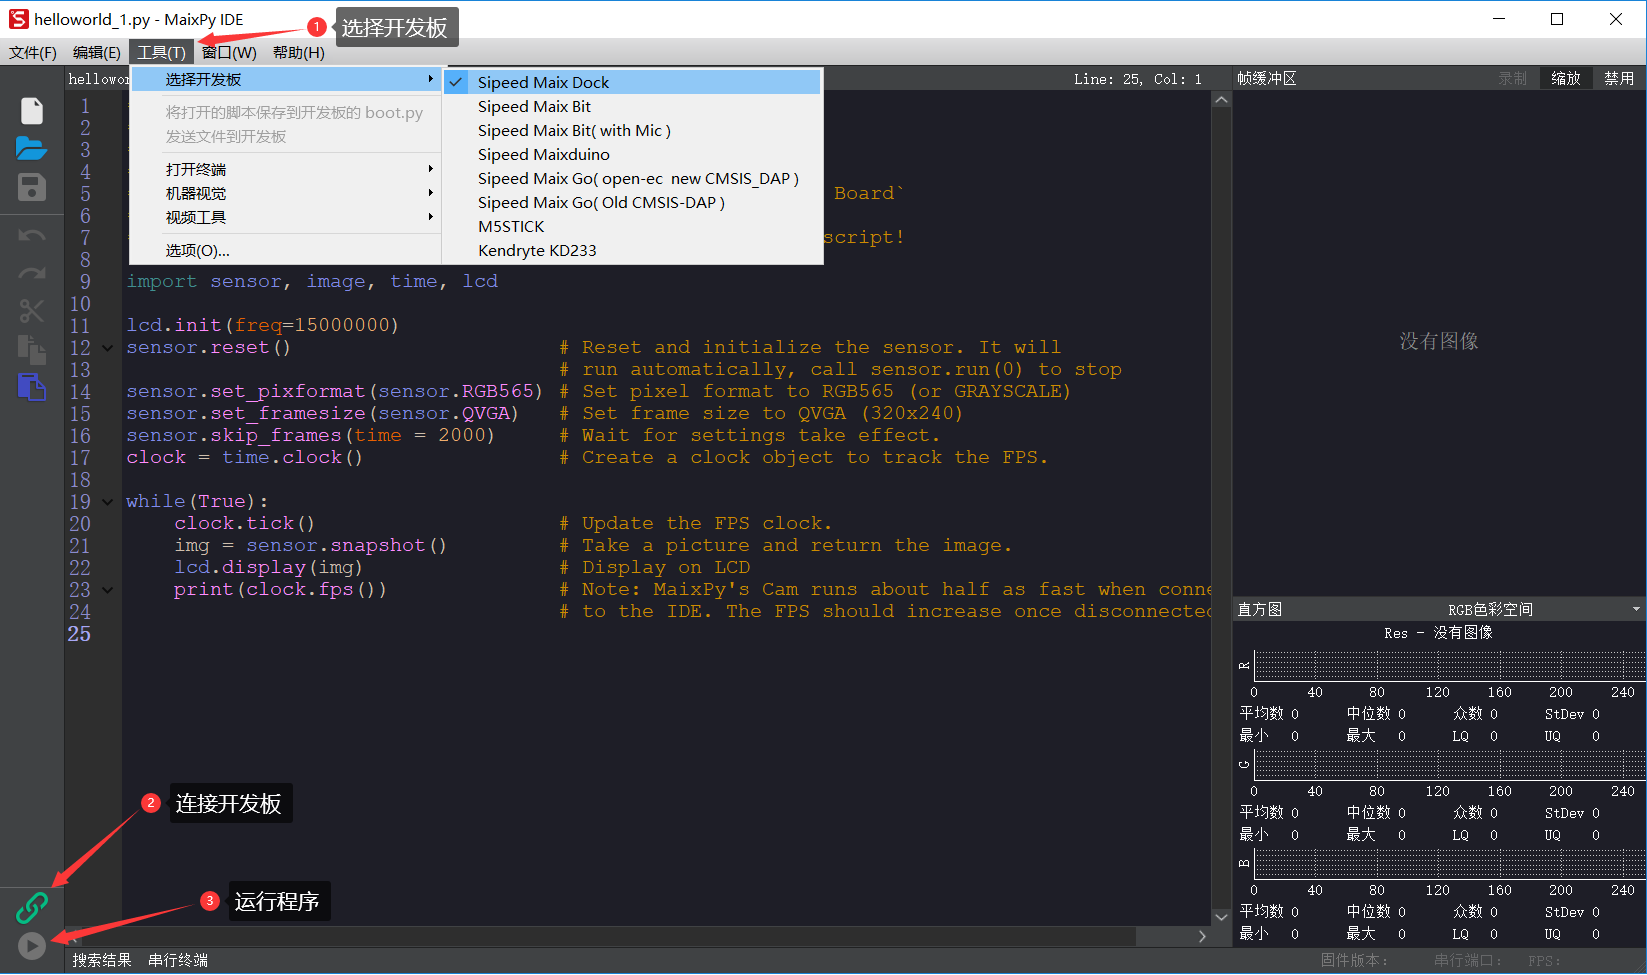This screenshot has height=975, width=1647.
Task: Open 选项(O)... from the tools menu
Action: click(x=286, y=250)
